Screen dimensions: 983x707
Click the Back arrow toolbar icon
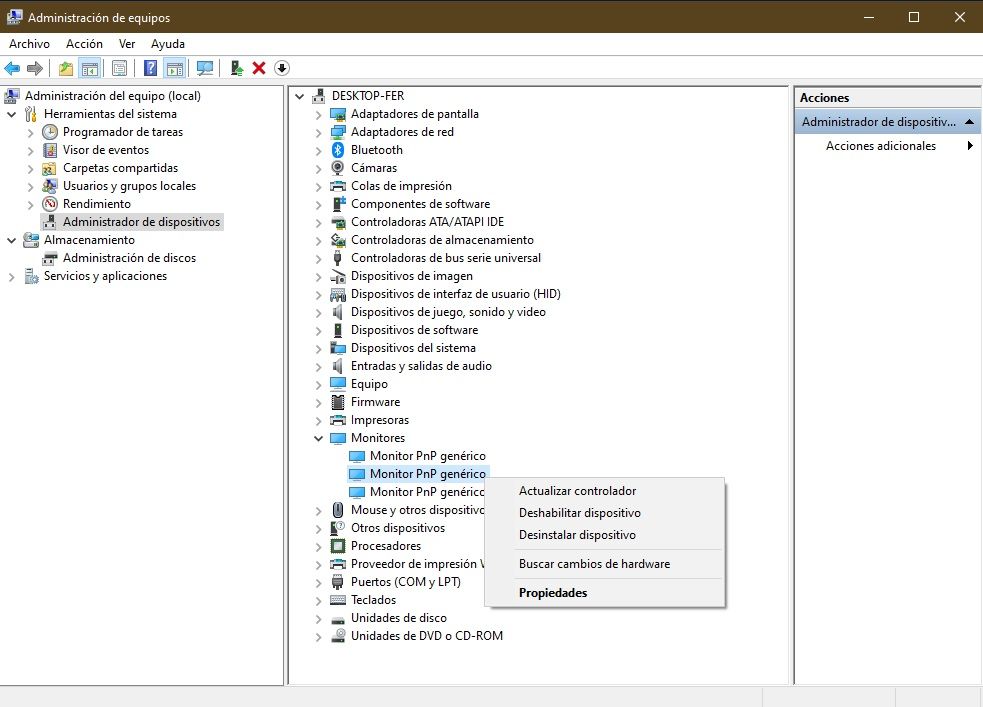(x=12, y=68)
